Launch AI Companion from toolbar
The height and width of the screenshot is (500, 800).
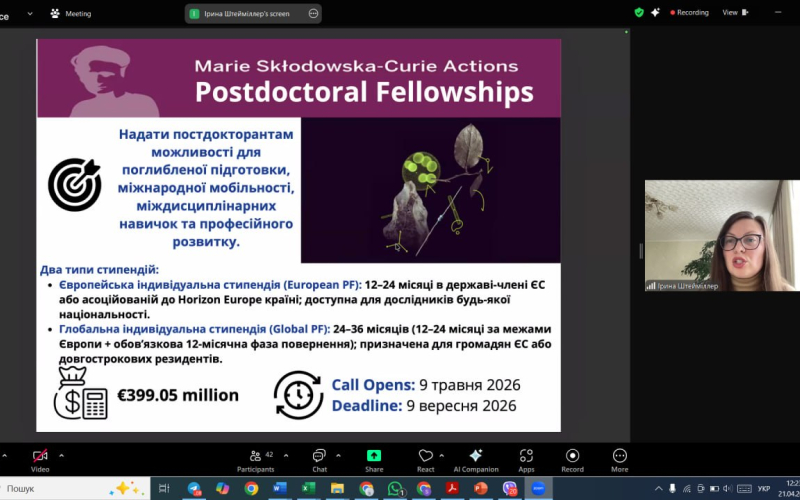coord(476,460)
